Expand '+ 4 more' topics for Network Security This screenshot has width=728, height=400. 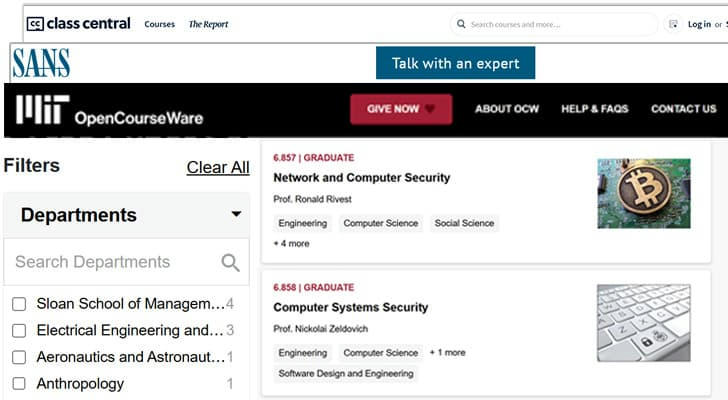point(291,243)
